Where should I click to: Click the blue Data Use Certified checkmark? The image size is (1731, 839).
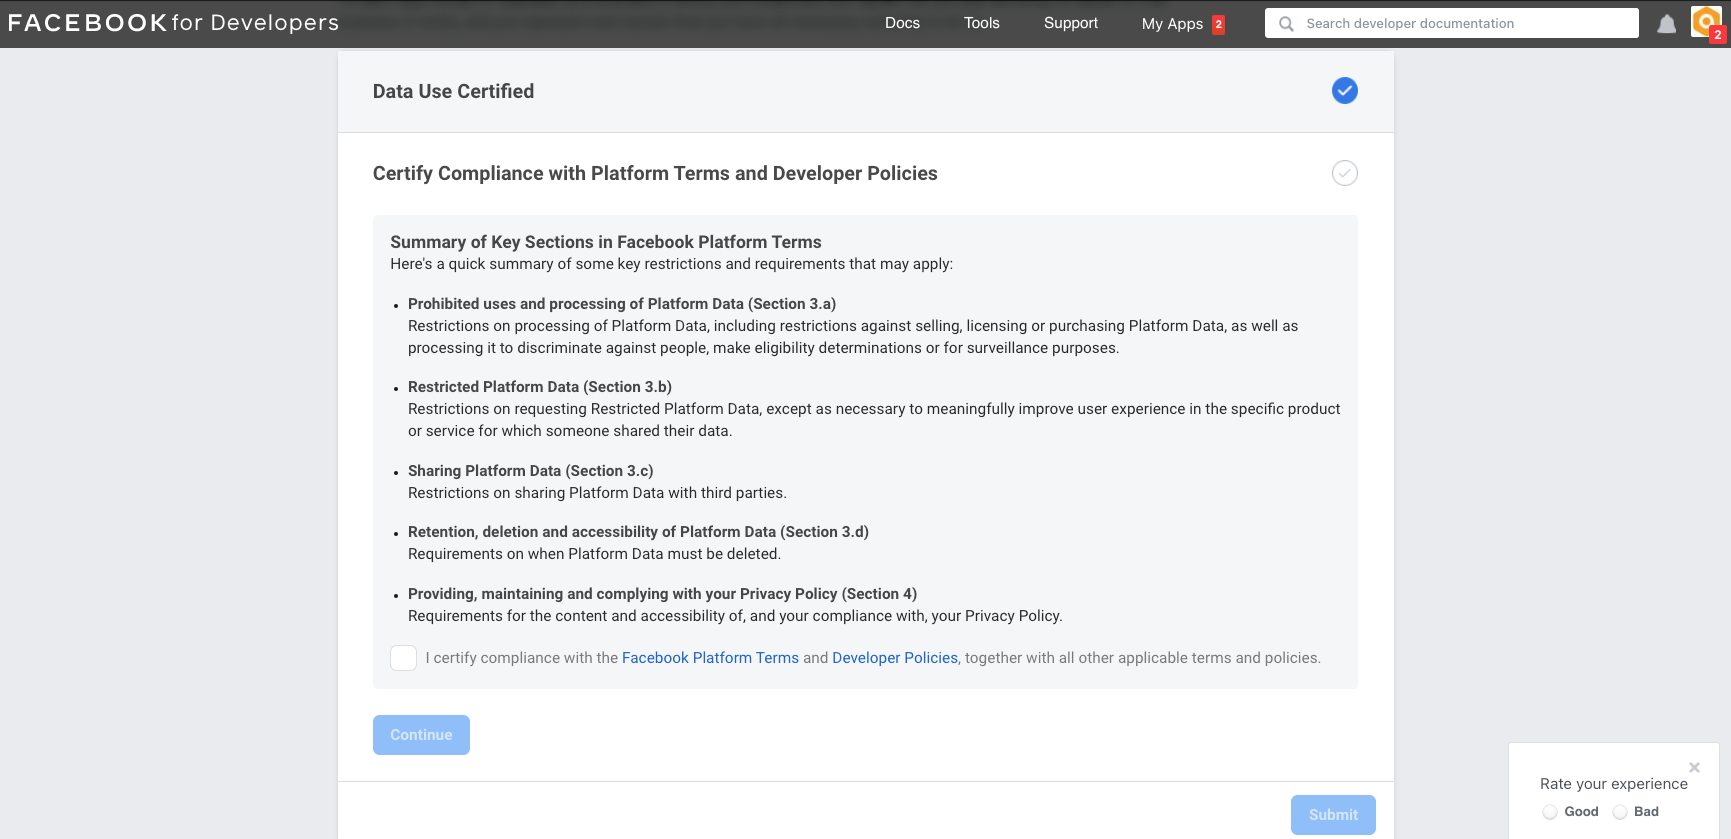[1345, 91]
